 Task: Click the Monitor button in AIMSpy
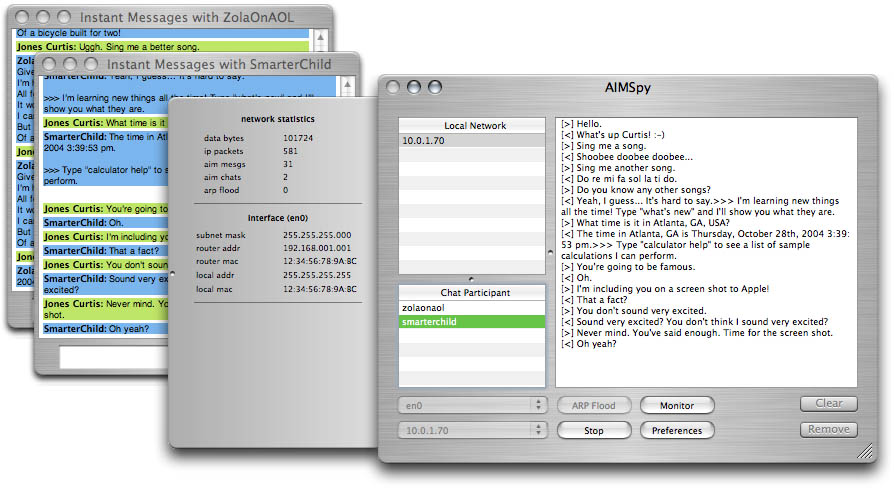[x=677, y=405]
